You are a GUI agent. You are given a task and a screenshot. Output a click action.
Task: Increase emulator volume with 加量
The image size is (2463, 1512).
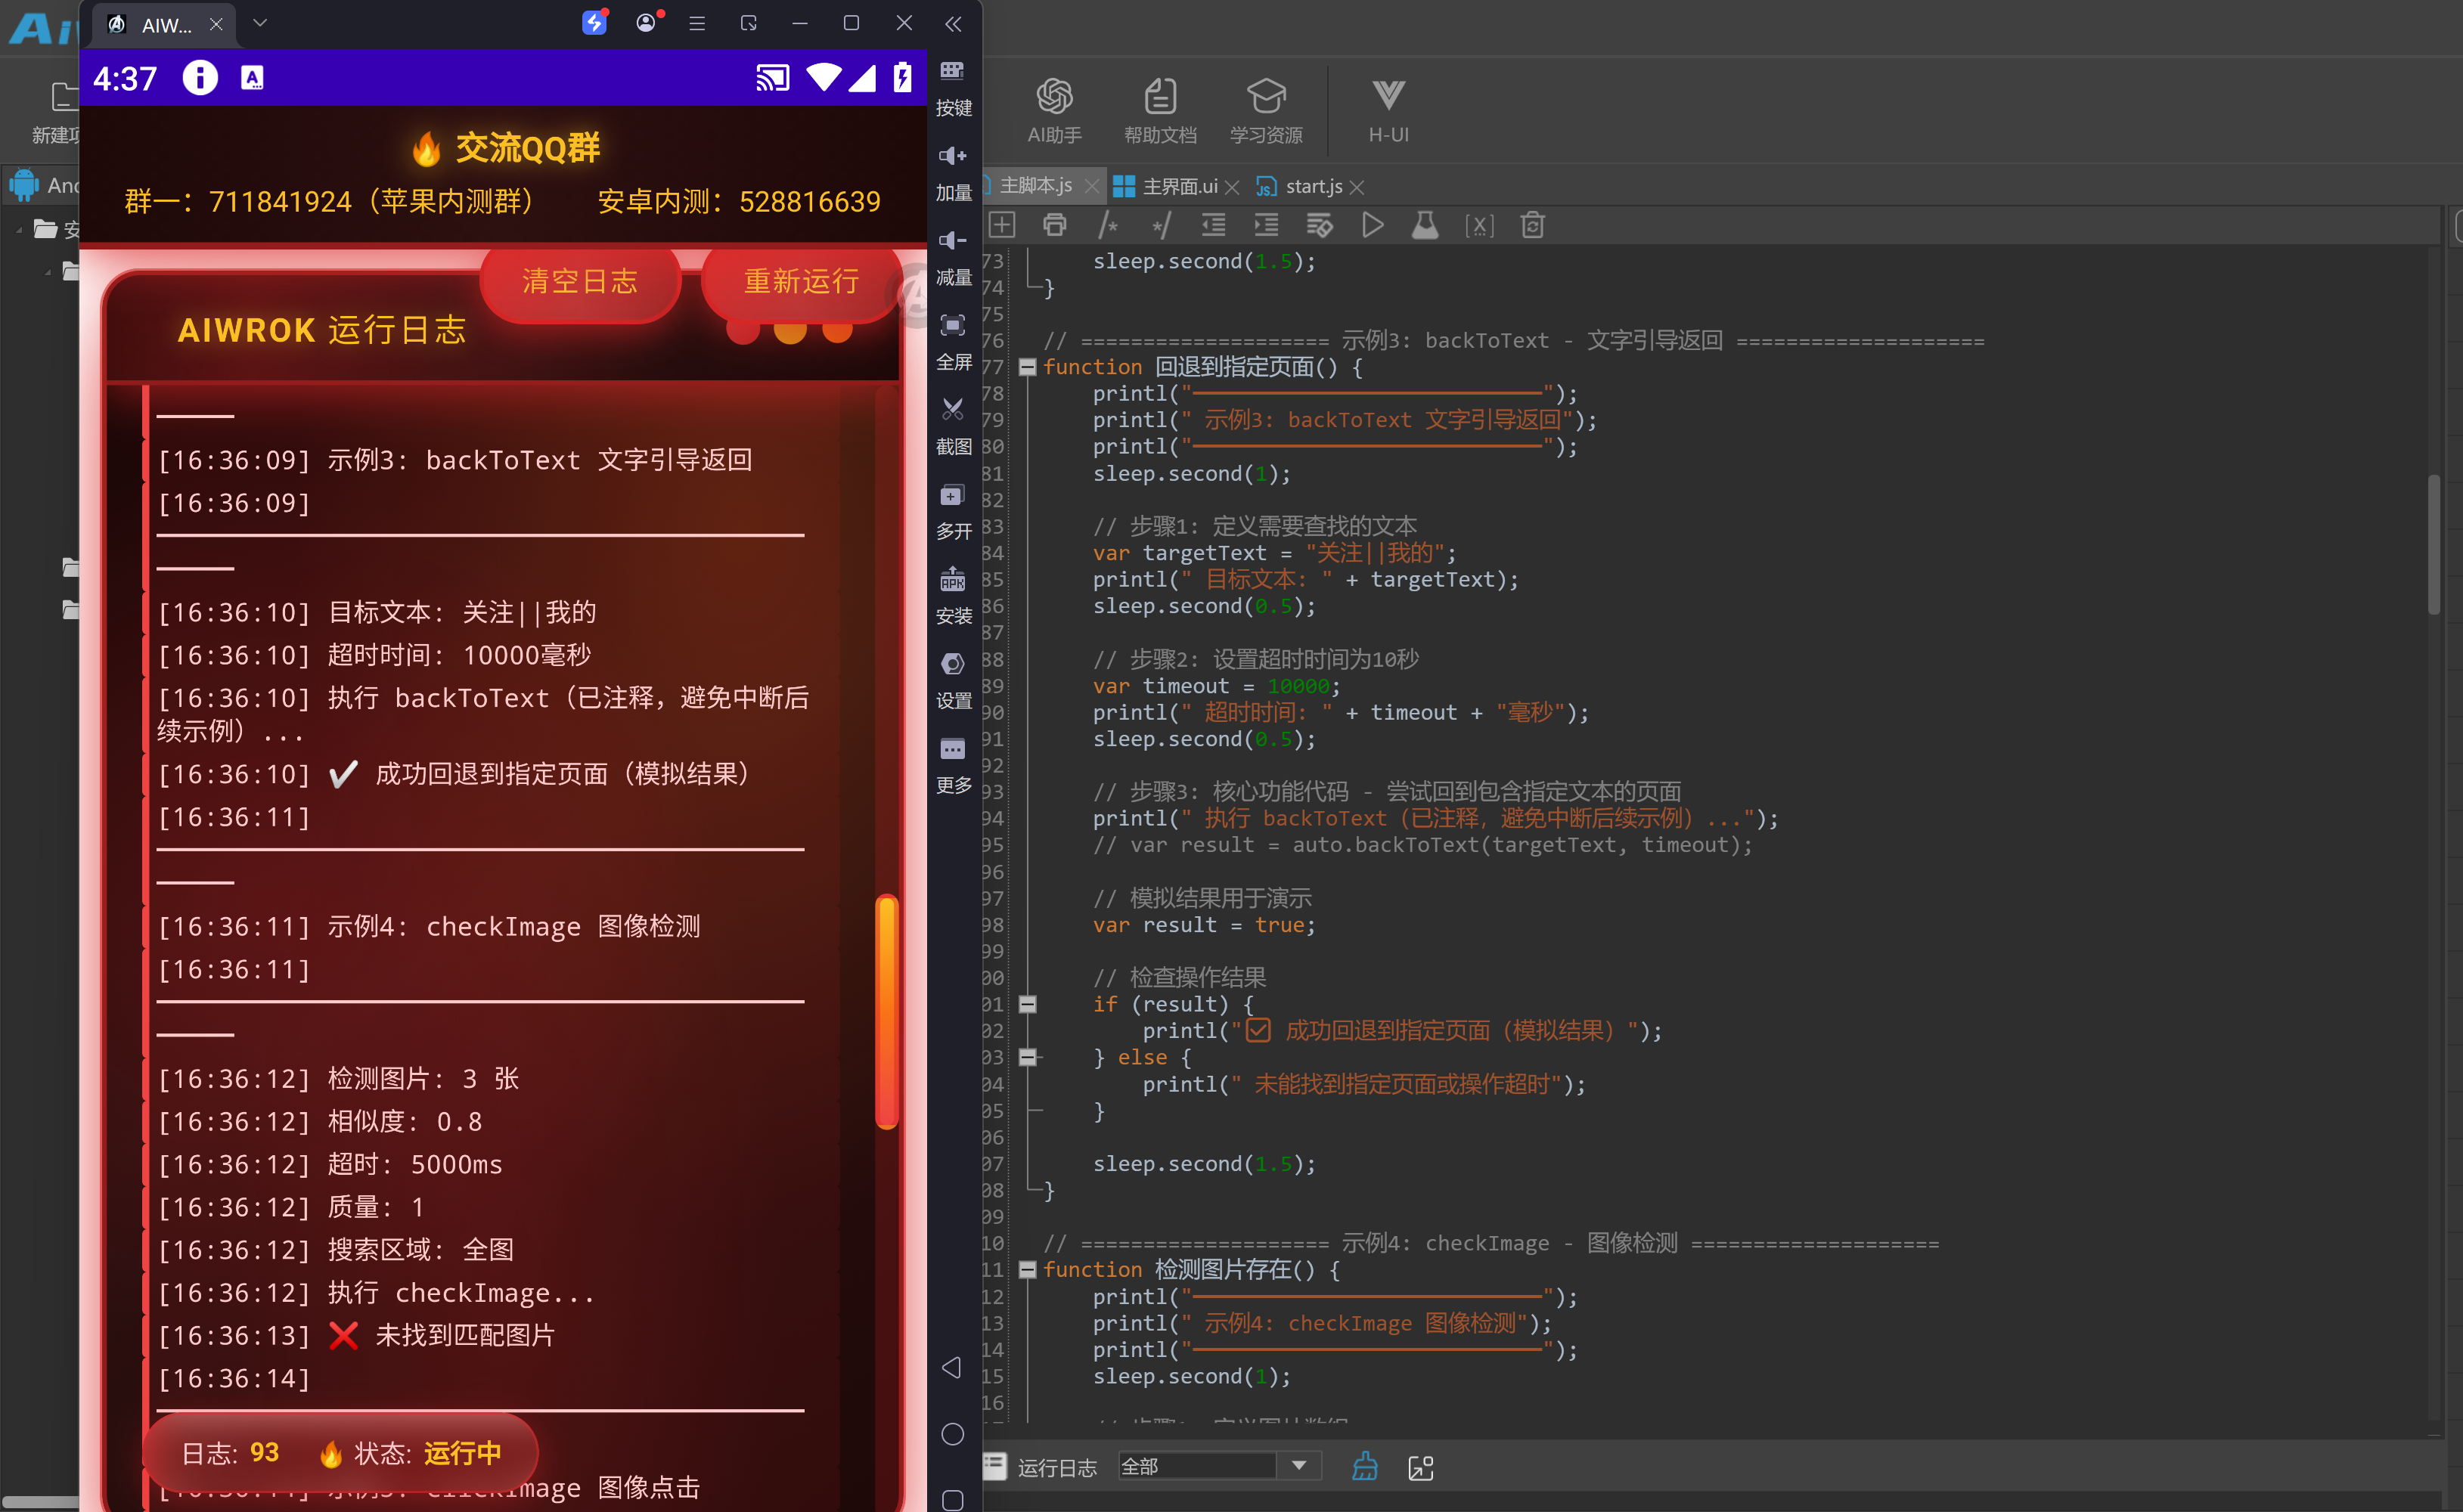(x=953, y=173)
